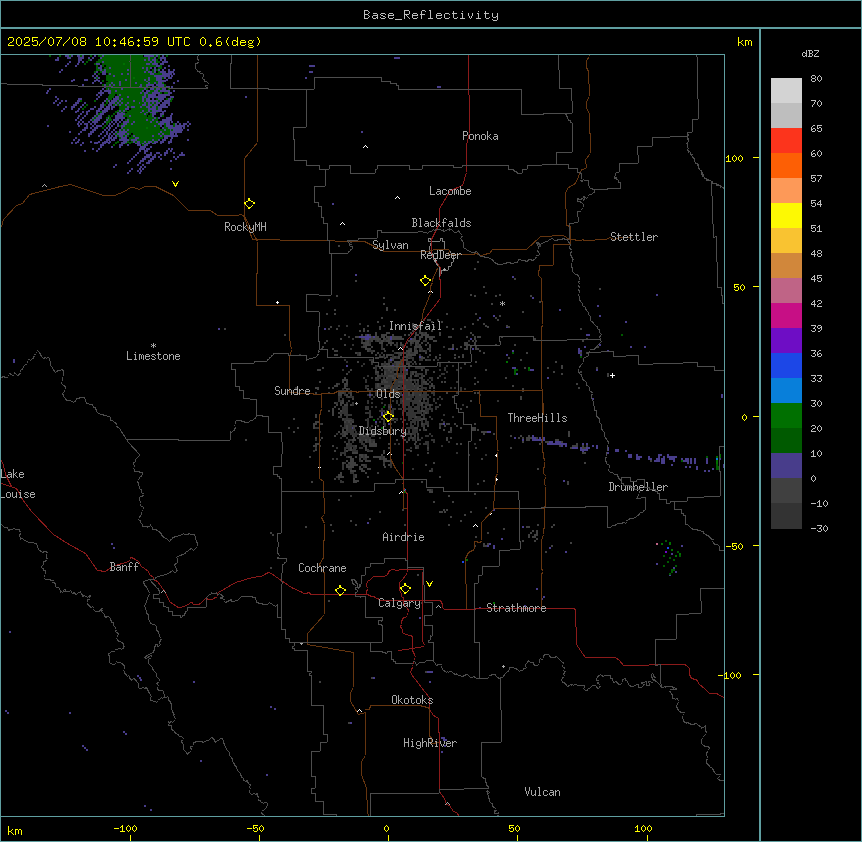Select the slate-purple 0-10 dBZ legend swatch
The image size is (862, 842).
[786, 466]
